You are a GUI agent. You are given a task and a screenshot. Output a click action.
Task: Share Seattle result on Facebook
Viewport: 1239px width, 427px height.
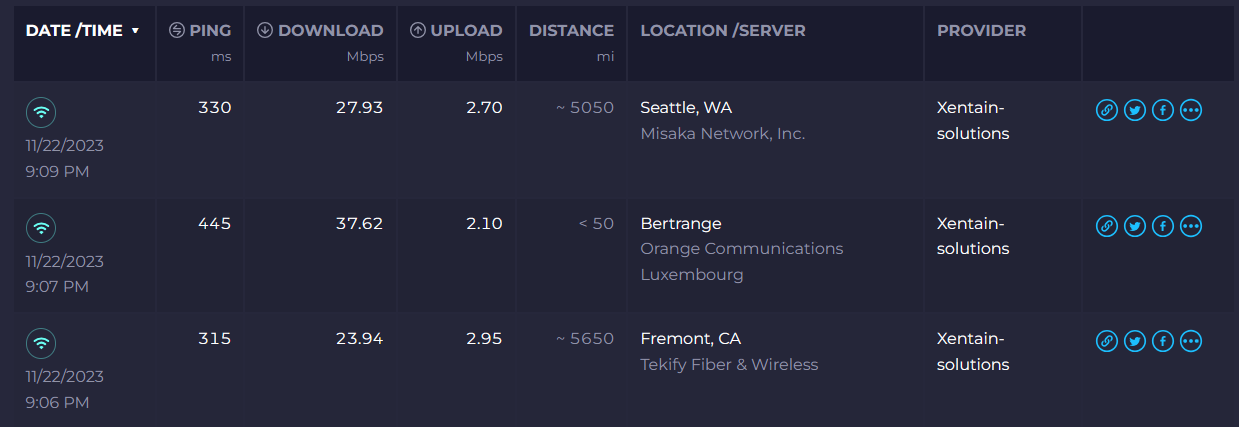pos(1162,111)
